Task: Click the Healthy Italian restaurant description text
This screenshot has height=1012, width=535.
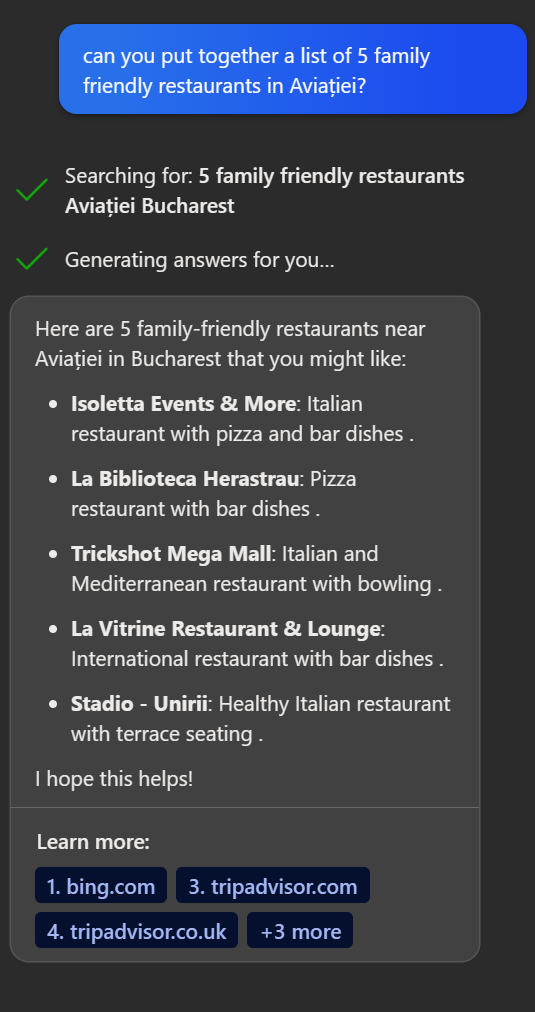Action: point(261,719)
